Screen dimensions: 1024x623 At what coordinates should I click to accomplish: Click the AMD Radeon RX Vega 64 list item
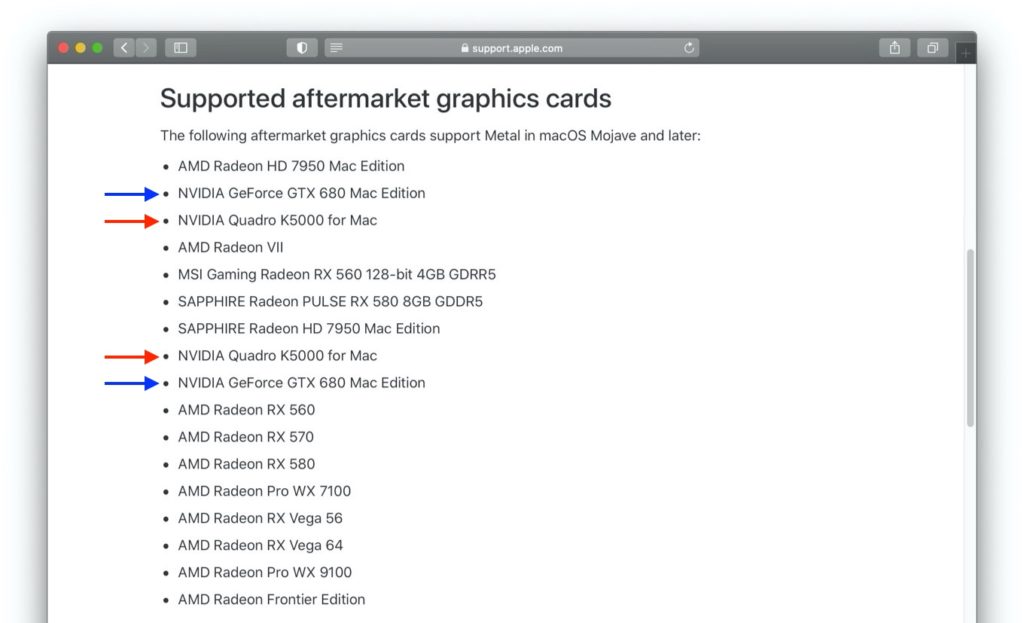tap(258, 545)
